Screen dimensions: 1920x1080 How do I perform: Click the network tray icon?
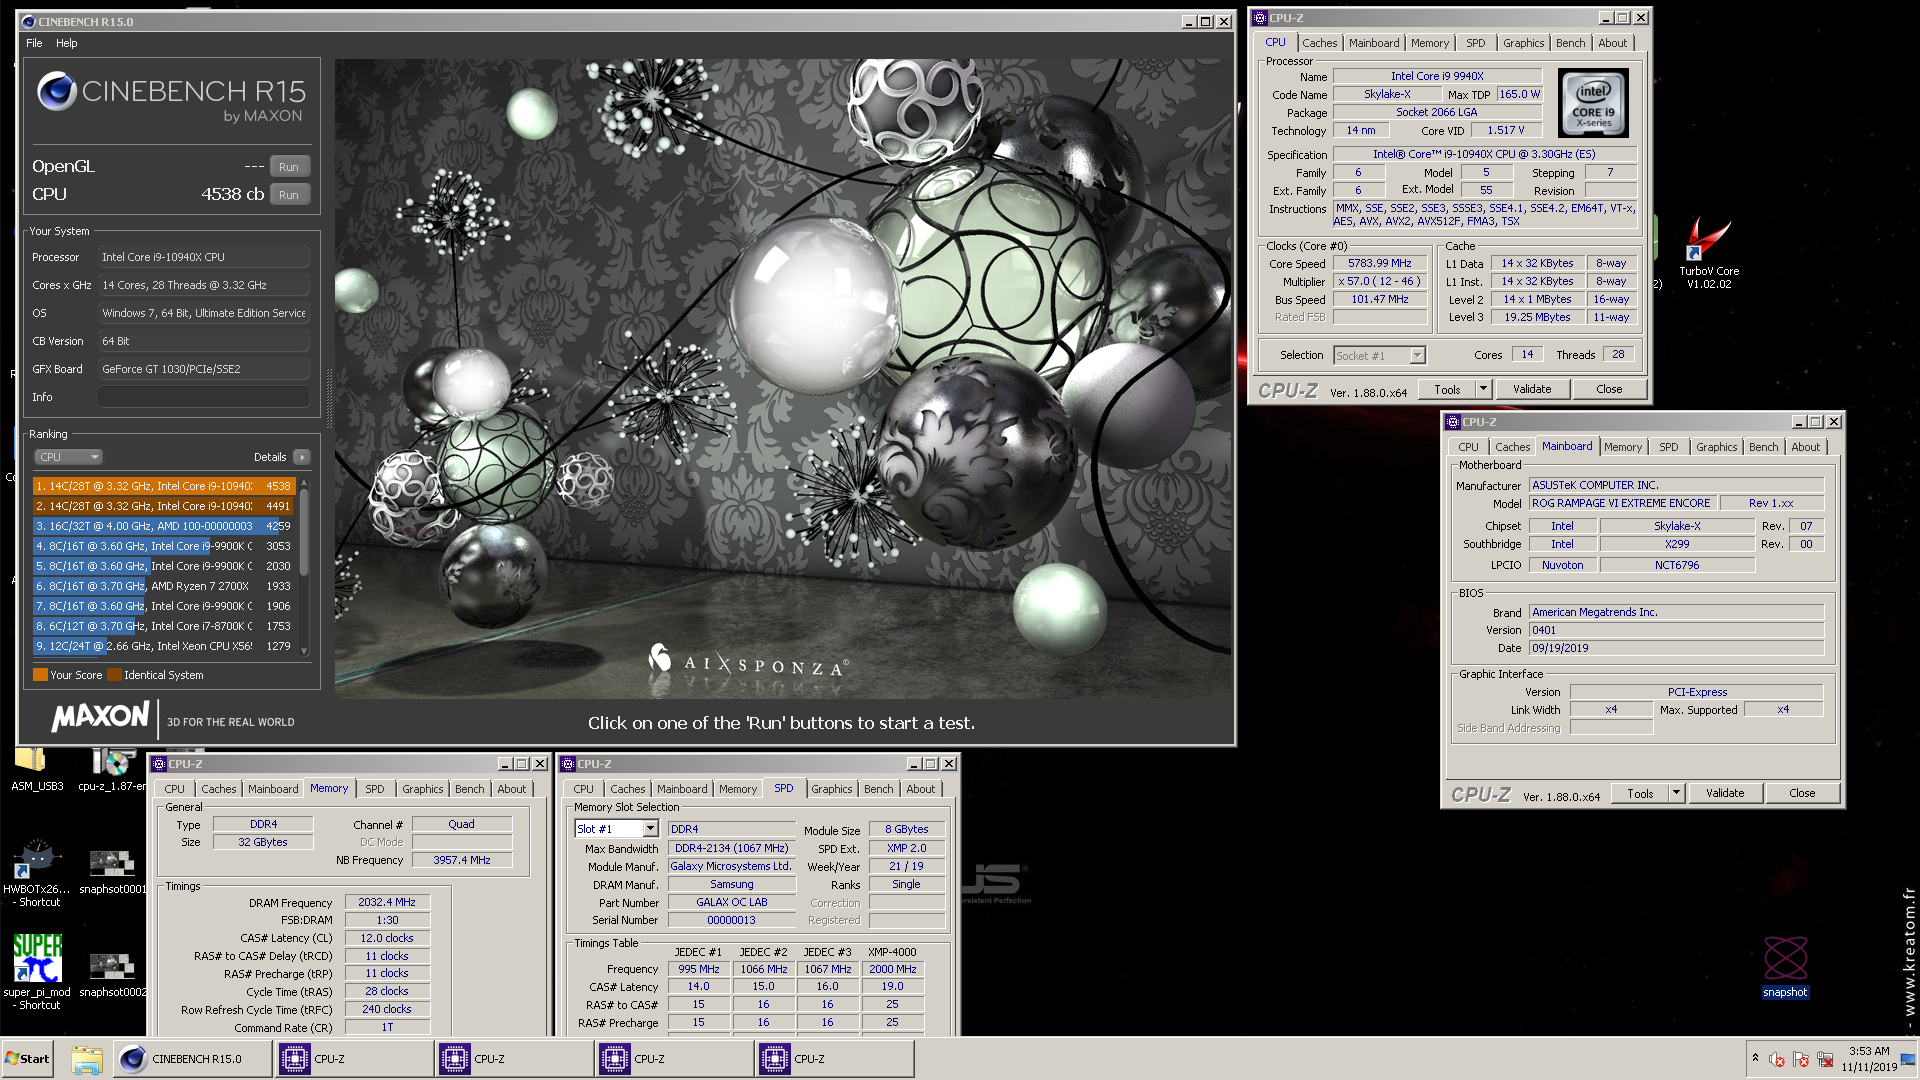[x=1825, y=1059]
